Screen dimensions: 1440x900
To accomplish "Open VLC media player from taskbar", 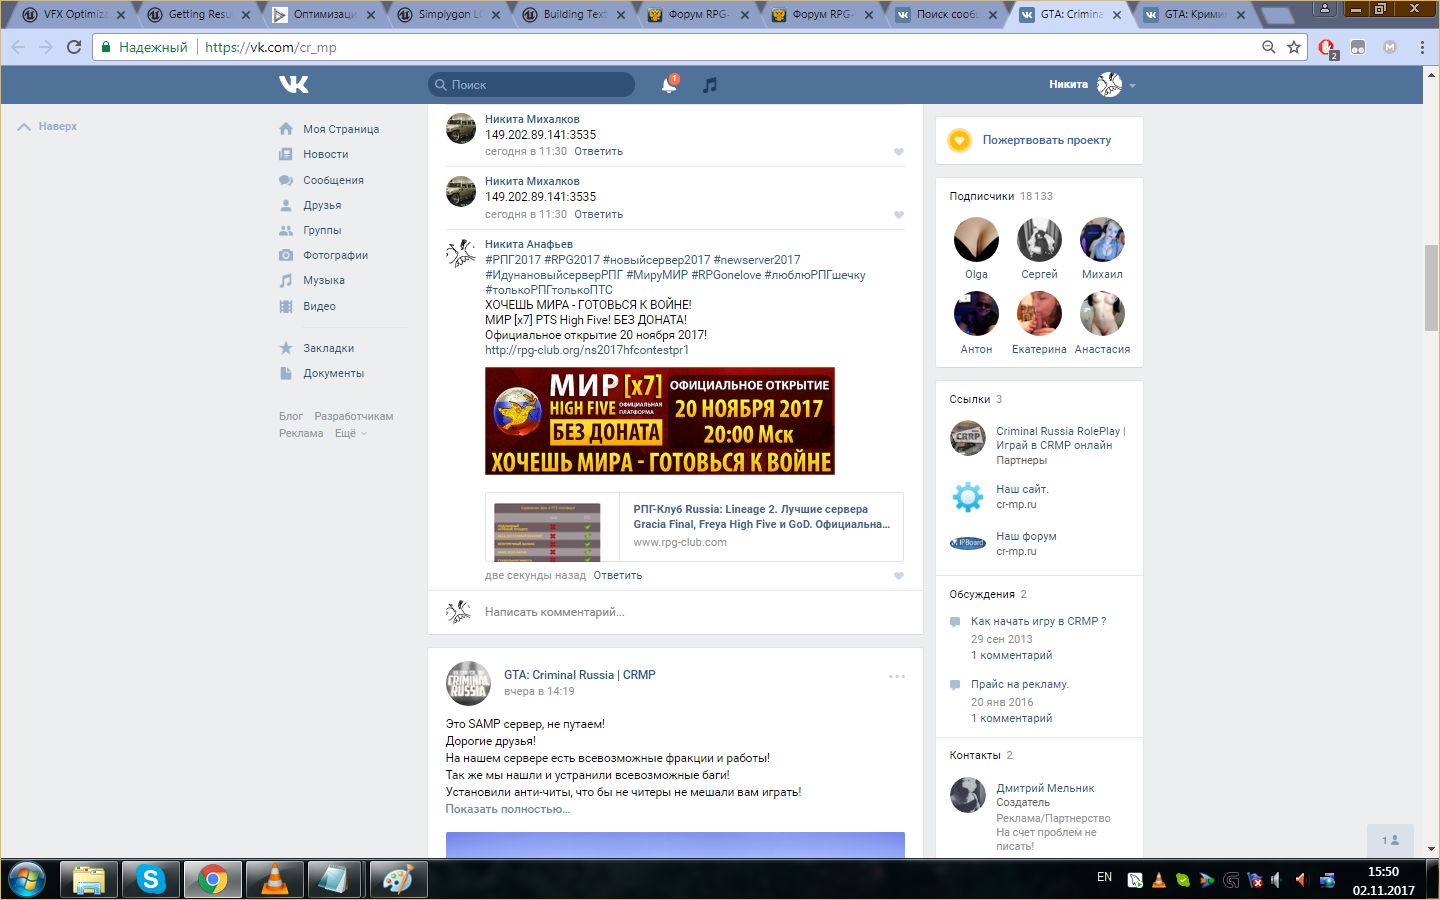I will click(274, 880).
